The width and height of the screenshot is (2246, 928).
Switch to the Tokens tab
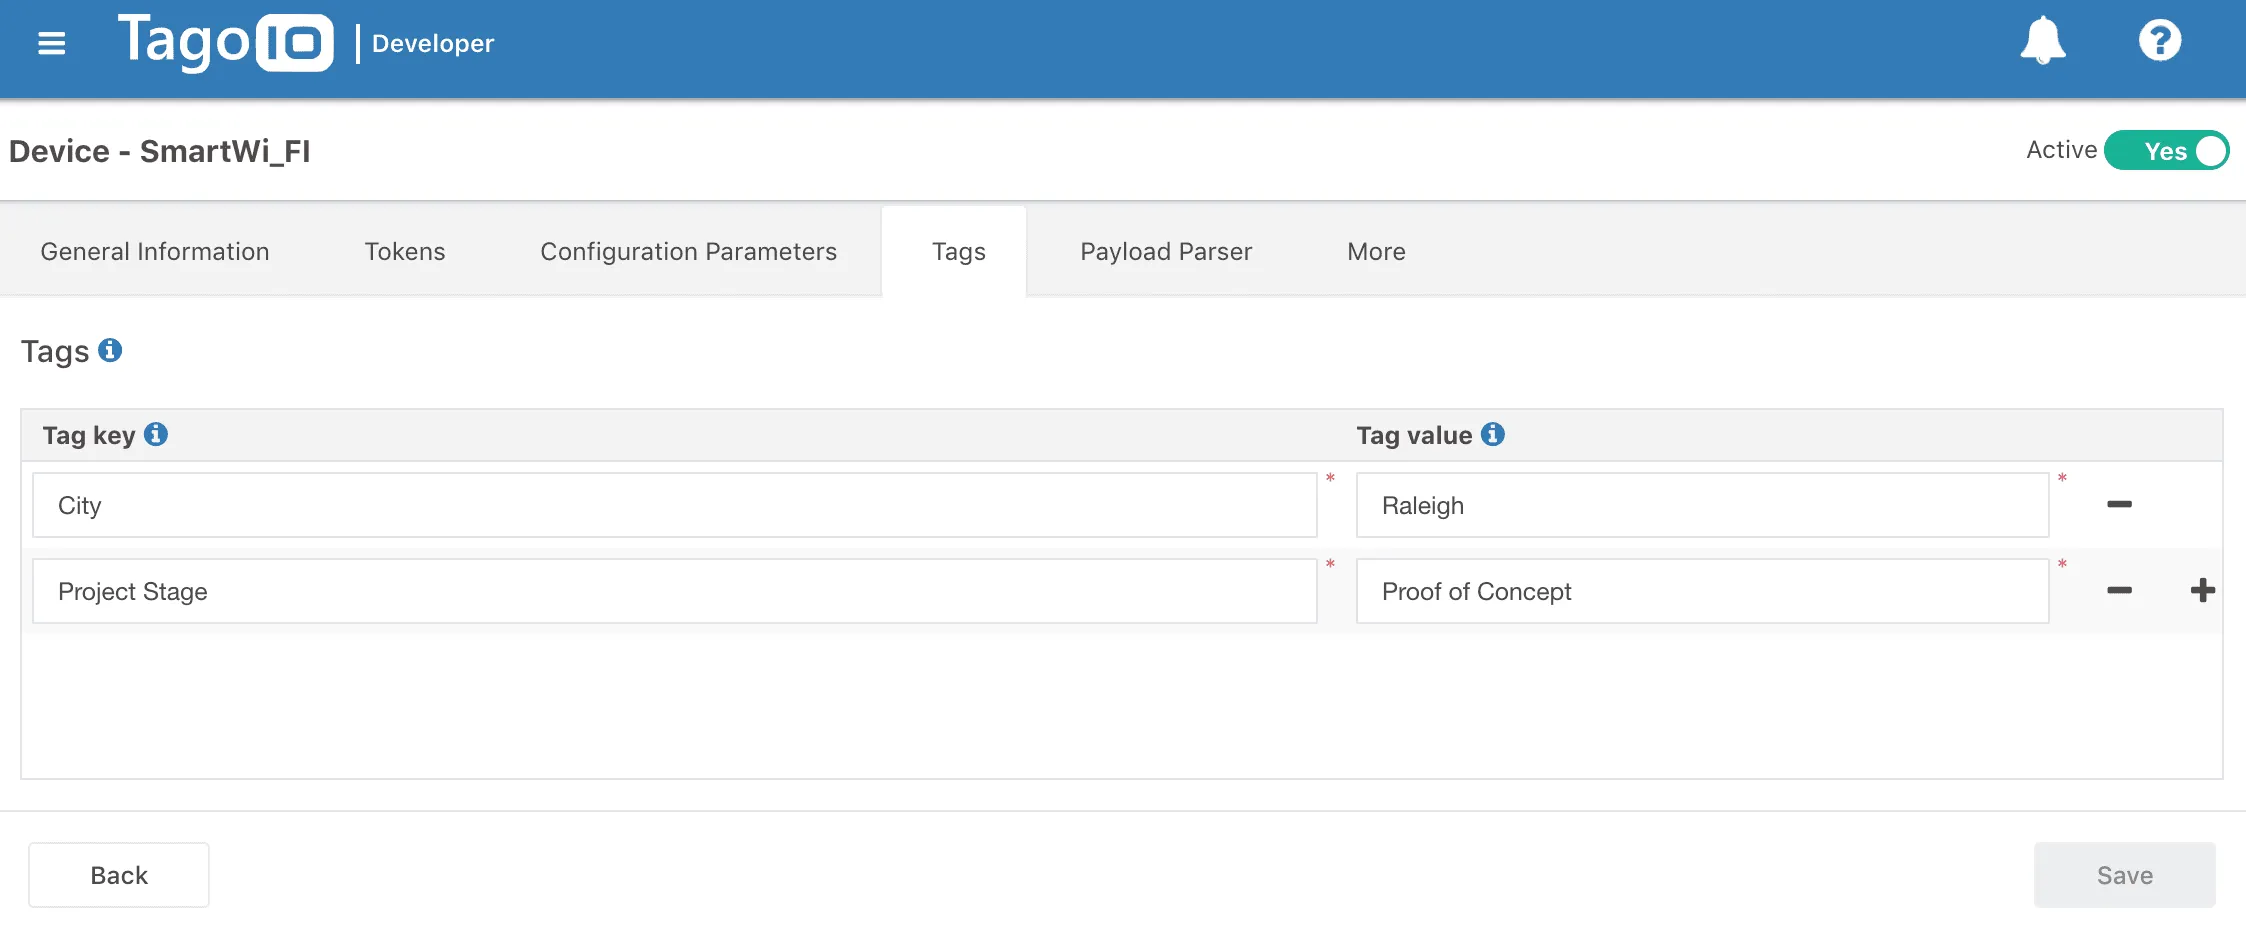click(x=404, y=251)
